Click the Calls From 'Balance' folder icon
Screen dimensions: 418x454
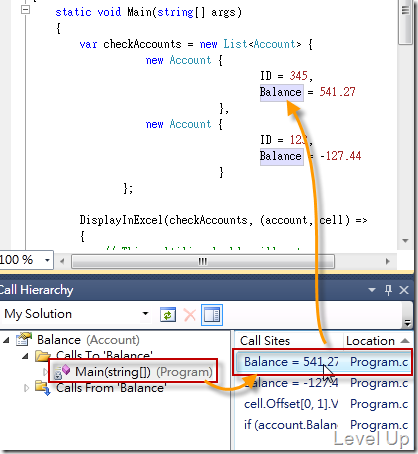43,388
